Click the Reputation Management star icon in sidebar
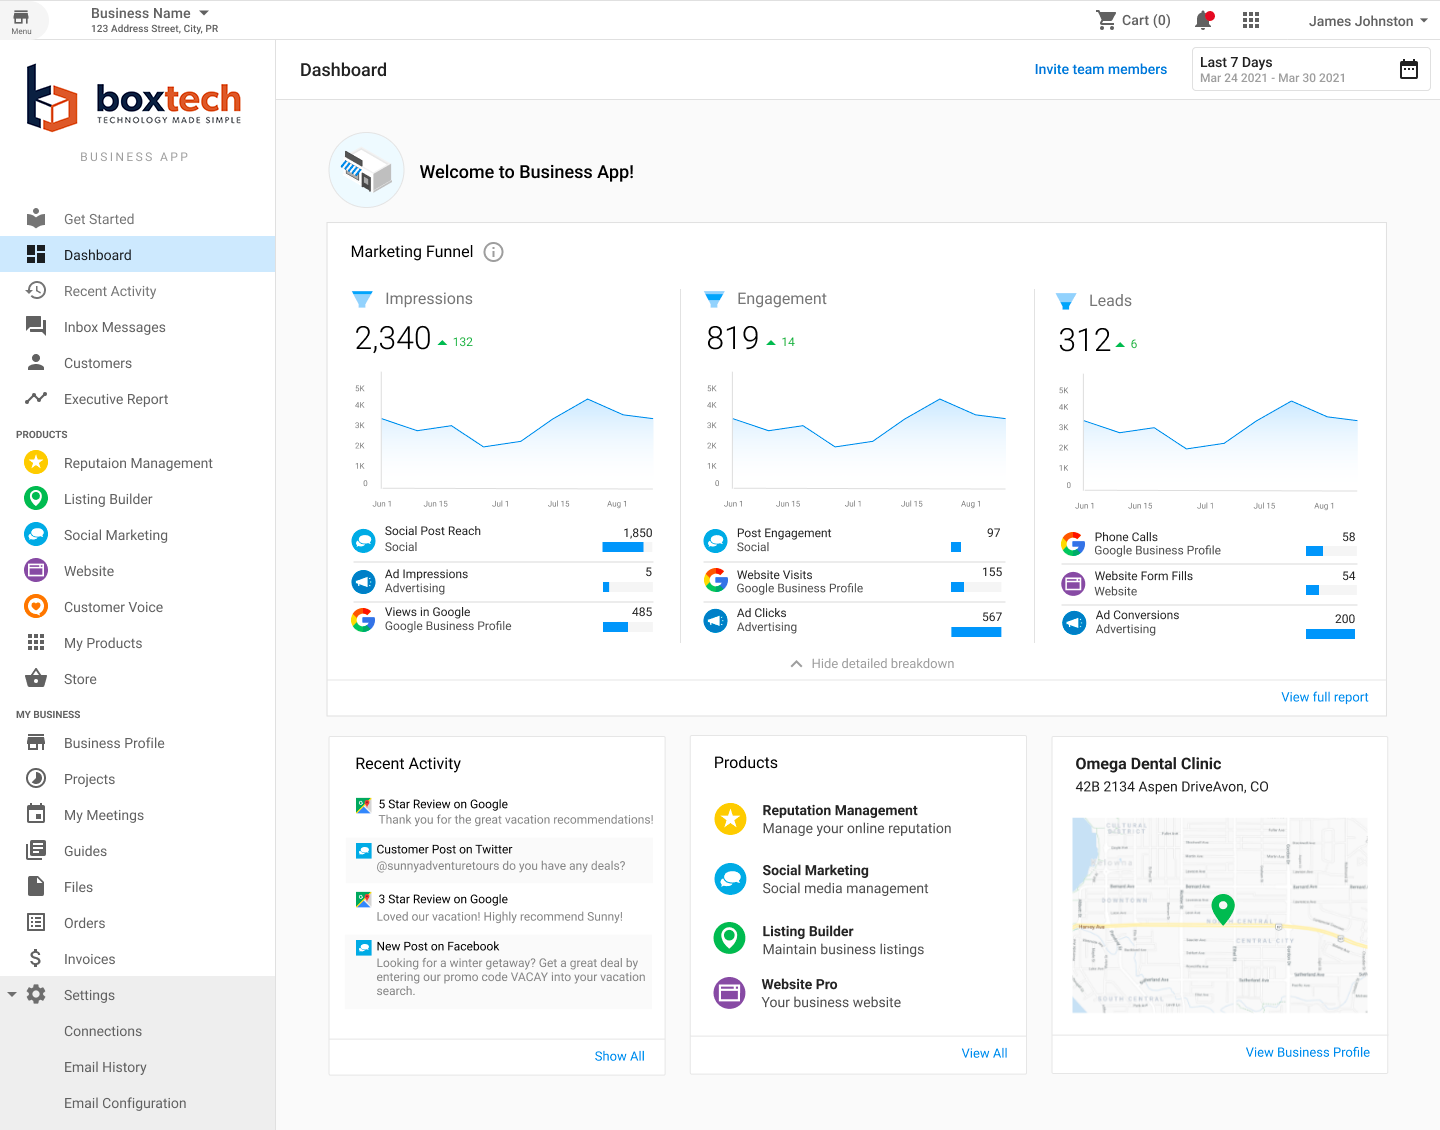 [36, 462]
